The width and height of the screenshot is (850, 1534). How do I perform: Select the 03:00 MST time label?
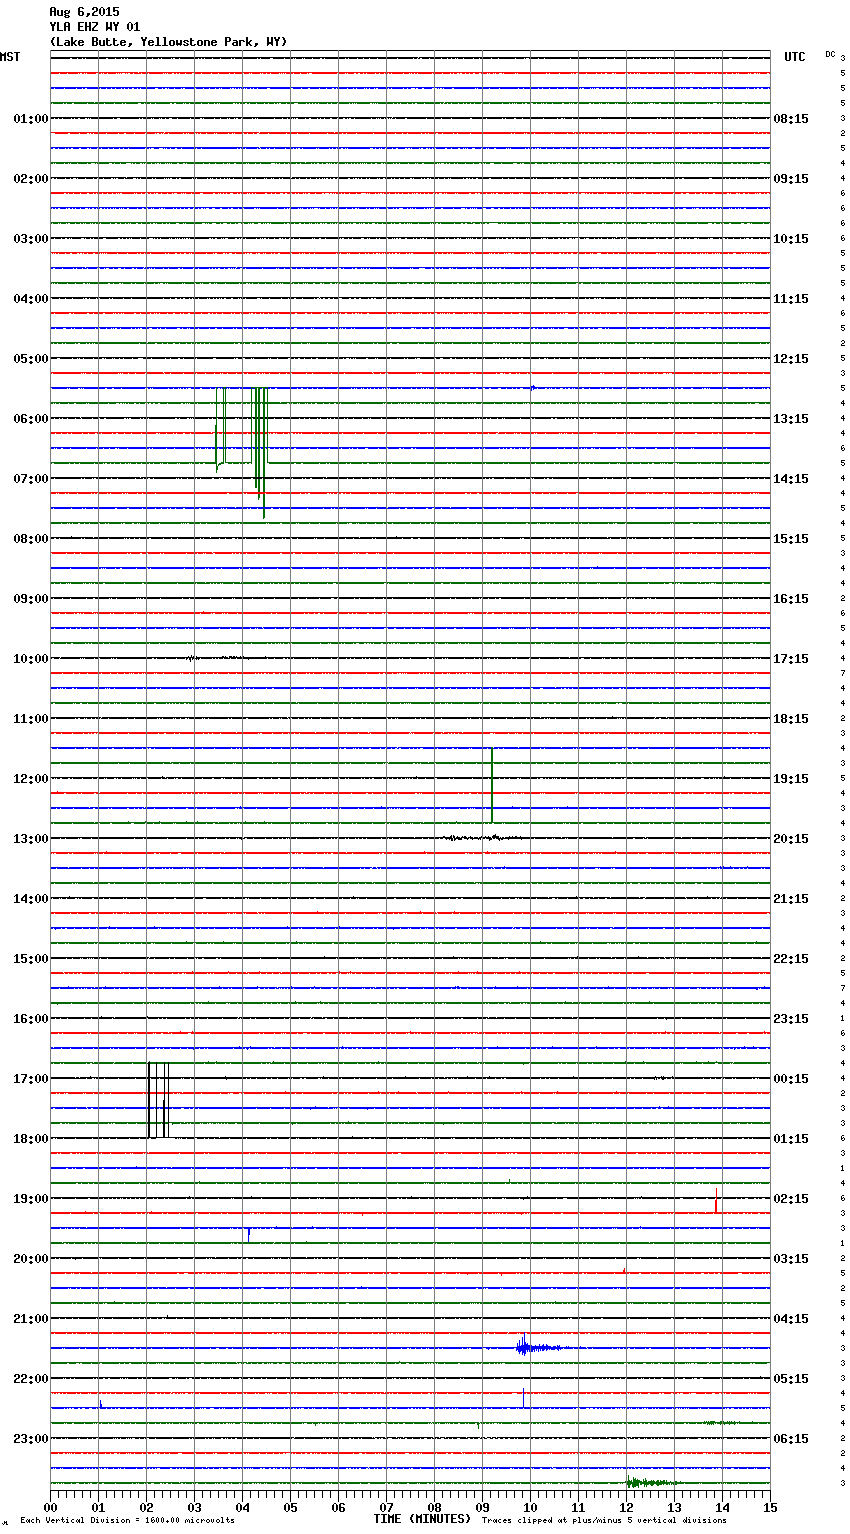pyautogui.click(x=31, y=239)
